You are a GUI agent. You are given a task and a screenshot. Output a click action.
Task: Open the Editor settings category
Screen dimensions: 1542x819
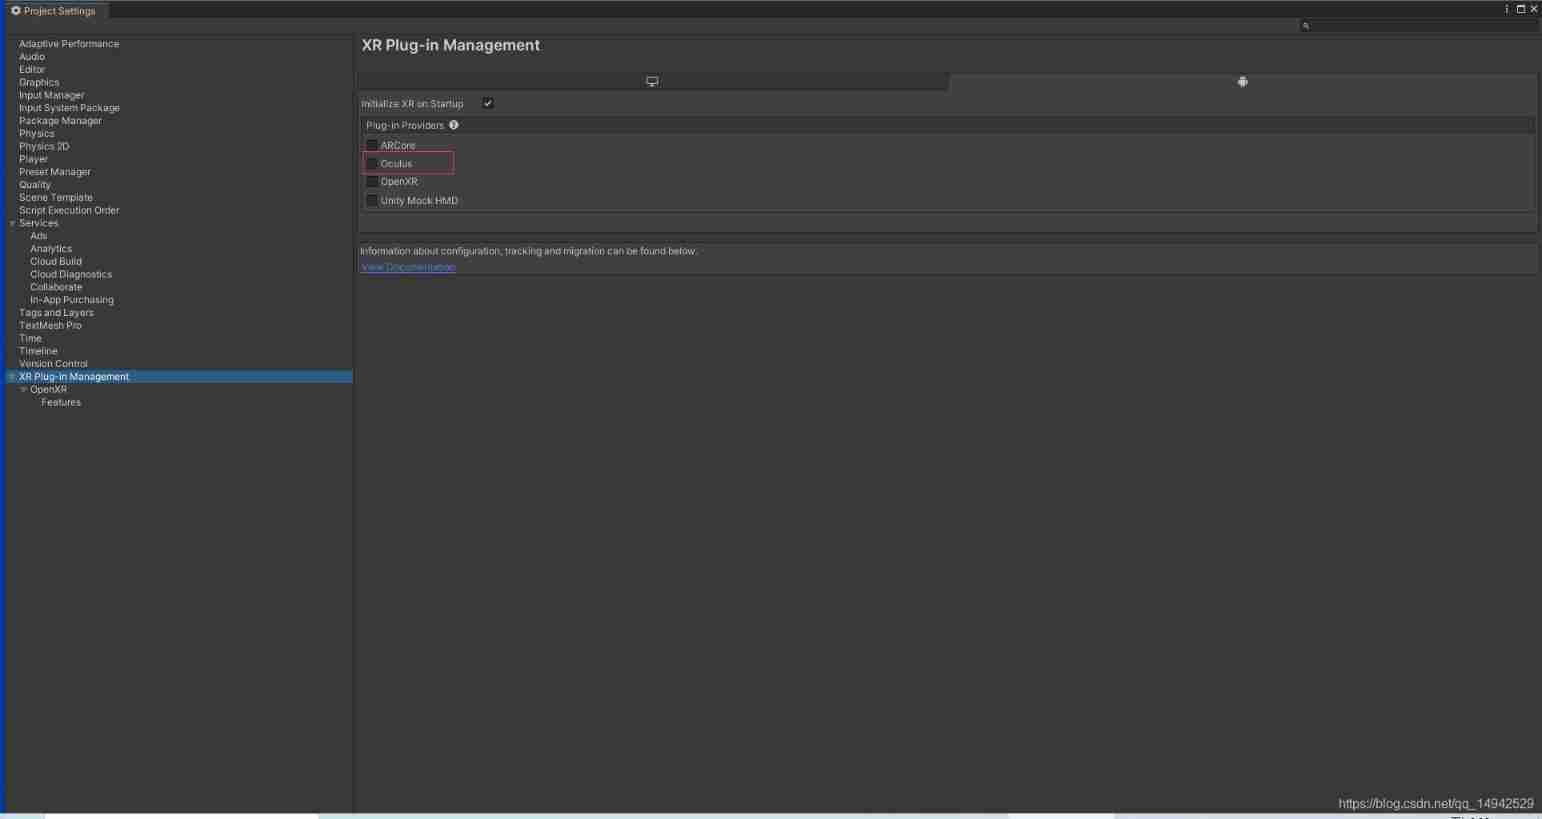click(32, 70)
